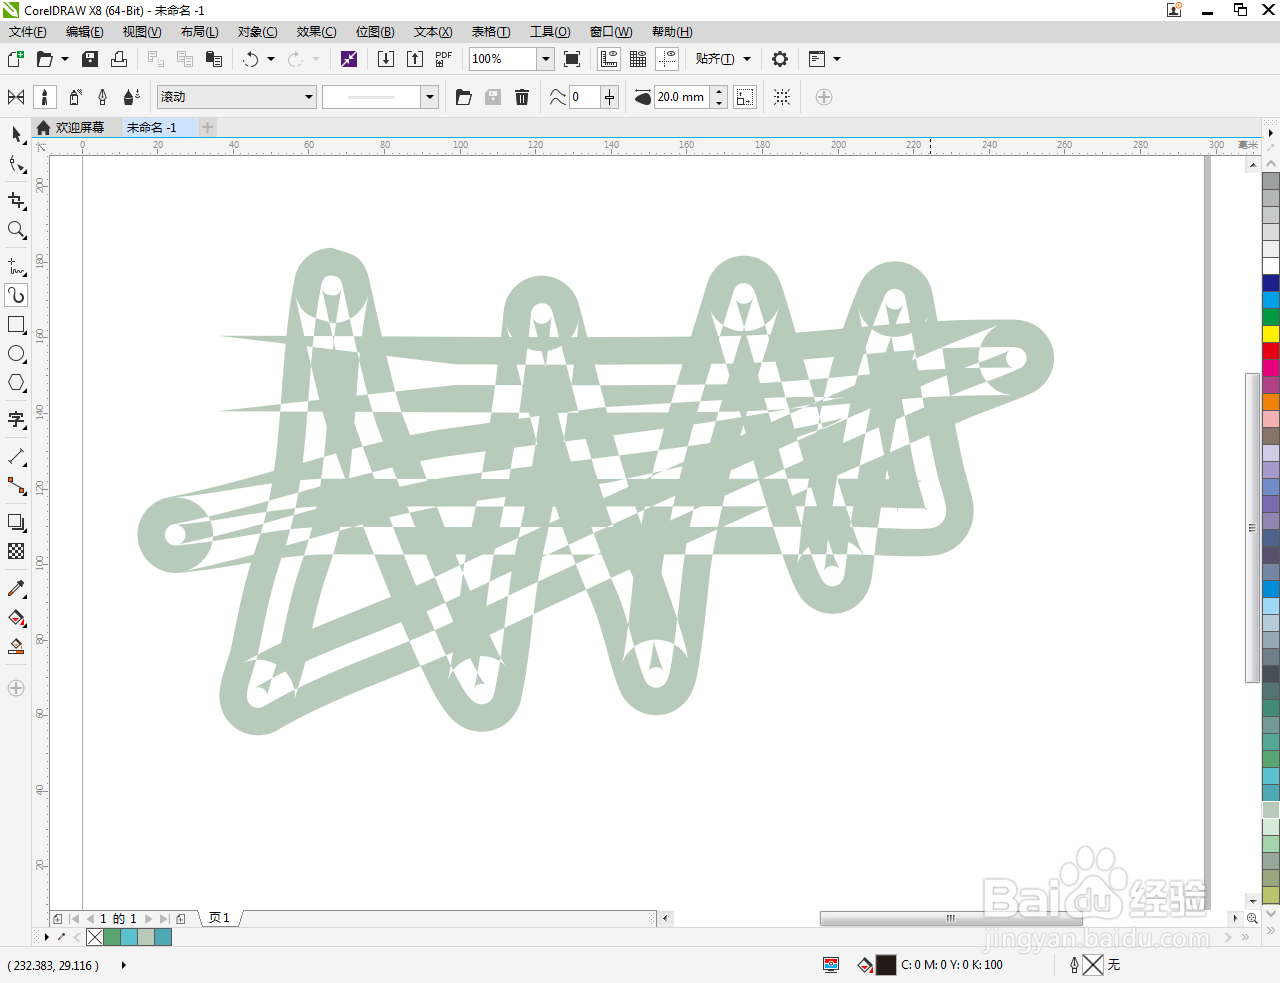The width and height of the screenshot is (1280, 983).
Task: Browse brush folder icon in property bar
Action: click(x=464, y=97)
